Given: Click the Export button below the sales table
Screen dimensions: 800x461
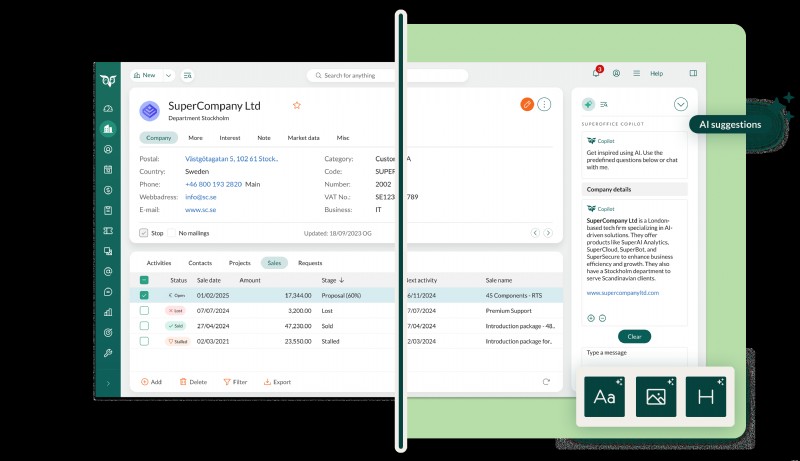Looking at the screenshot, I should click(x=277, y=382).
